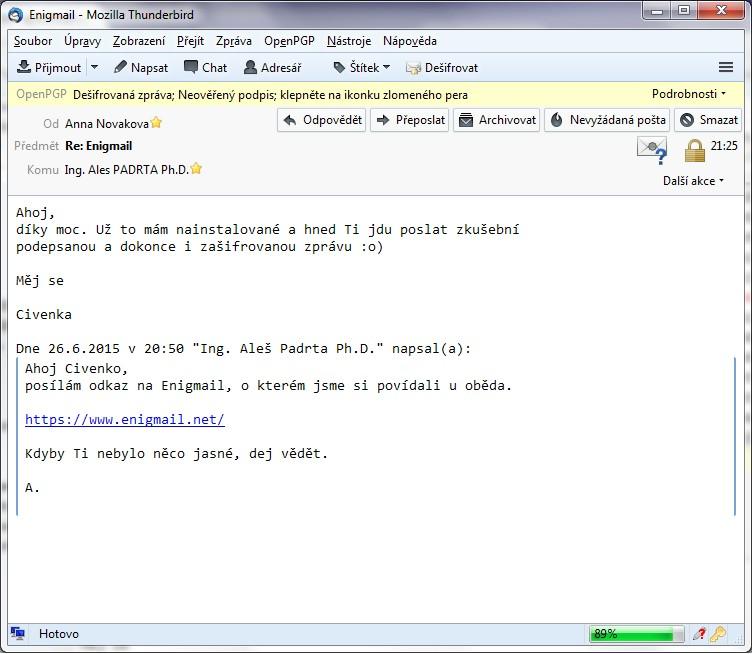Image resolution: width=752 pixels, height=654 pixels.
Task: Click the Hotovo status bar text
Action: pyautogui.click(x=59, y=634)
